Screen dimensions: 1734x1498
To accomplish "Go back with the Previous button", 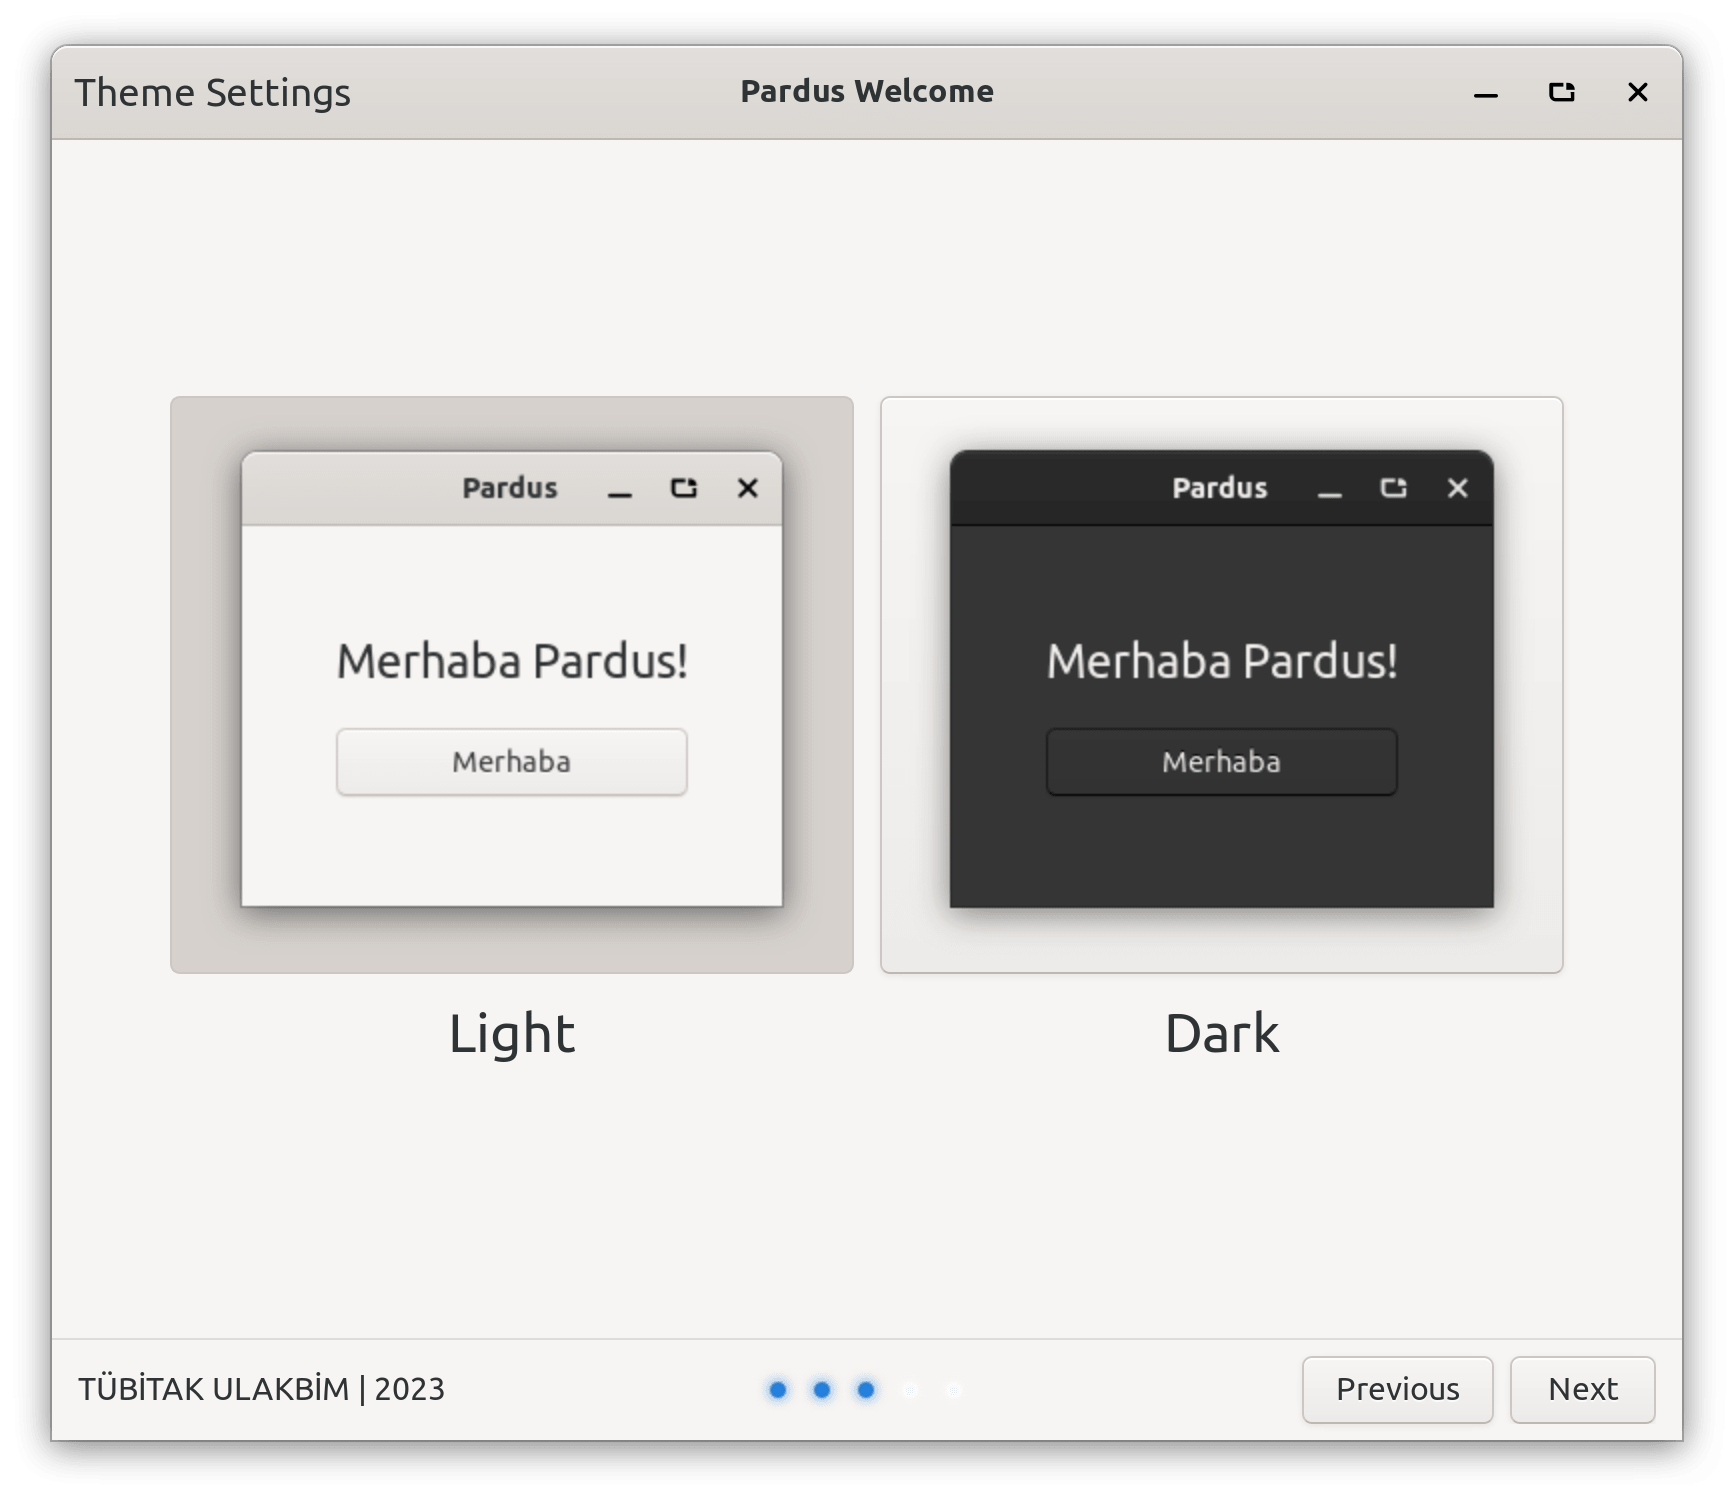I will pos(1397,1389).
